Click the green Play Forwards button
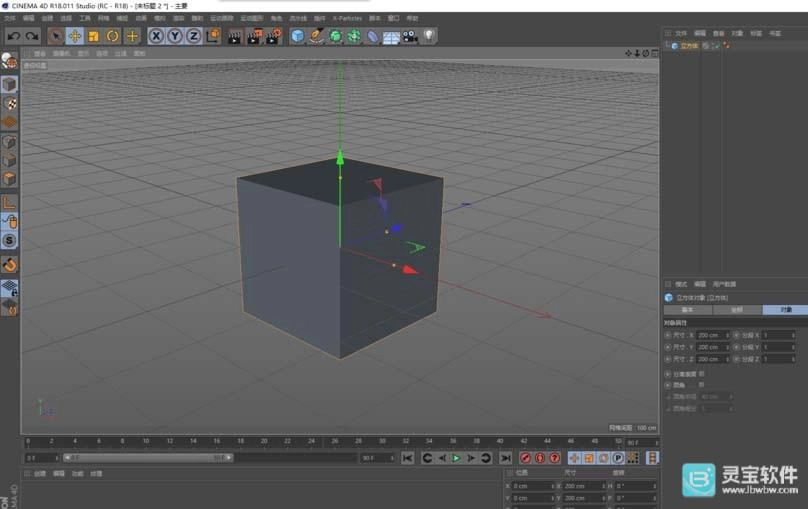The height and width of the screenshot is (509, 808). [x=456, y=458]
